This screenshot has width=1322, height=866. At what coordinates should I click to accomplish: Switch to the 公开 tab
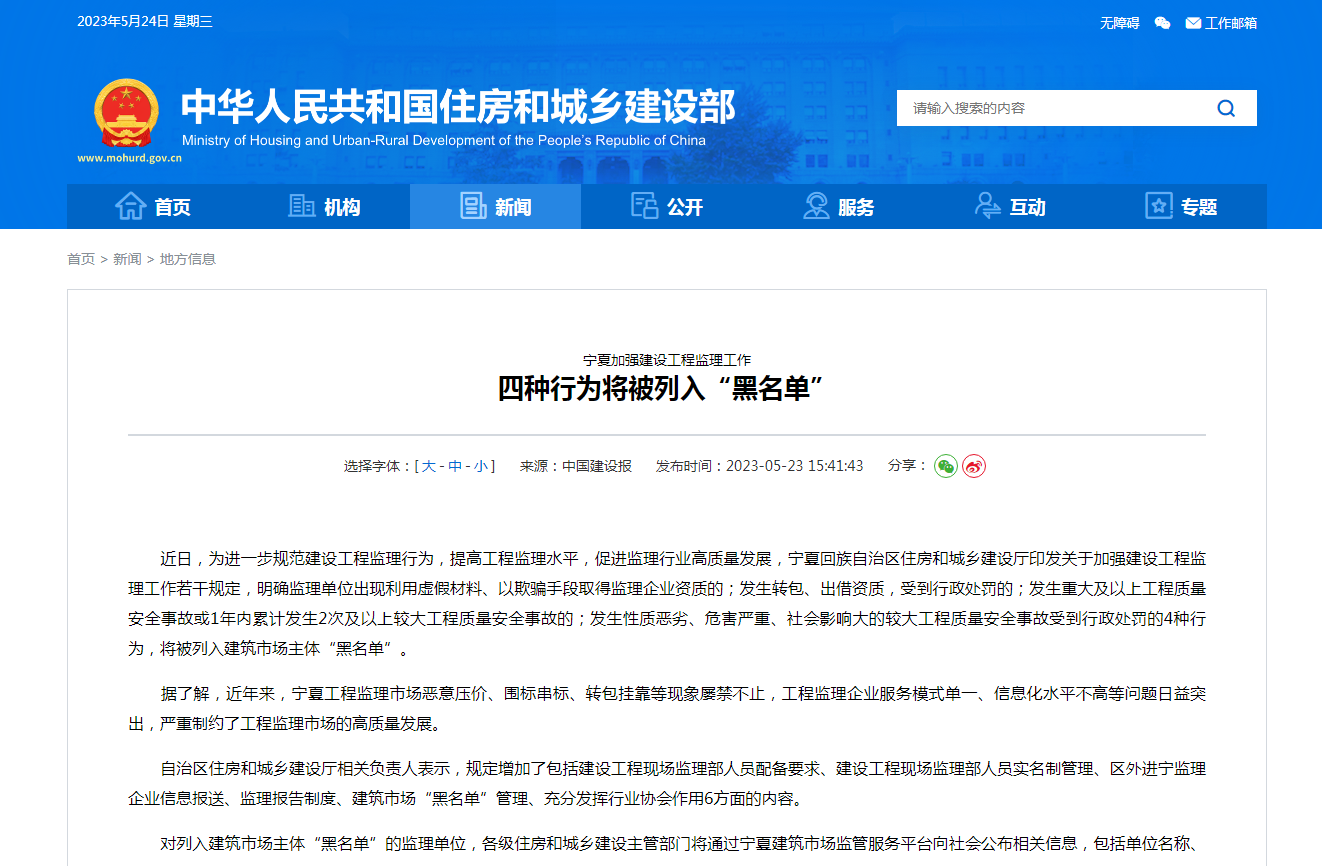pos(668,207)
